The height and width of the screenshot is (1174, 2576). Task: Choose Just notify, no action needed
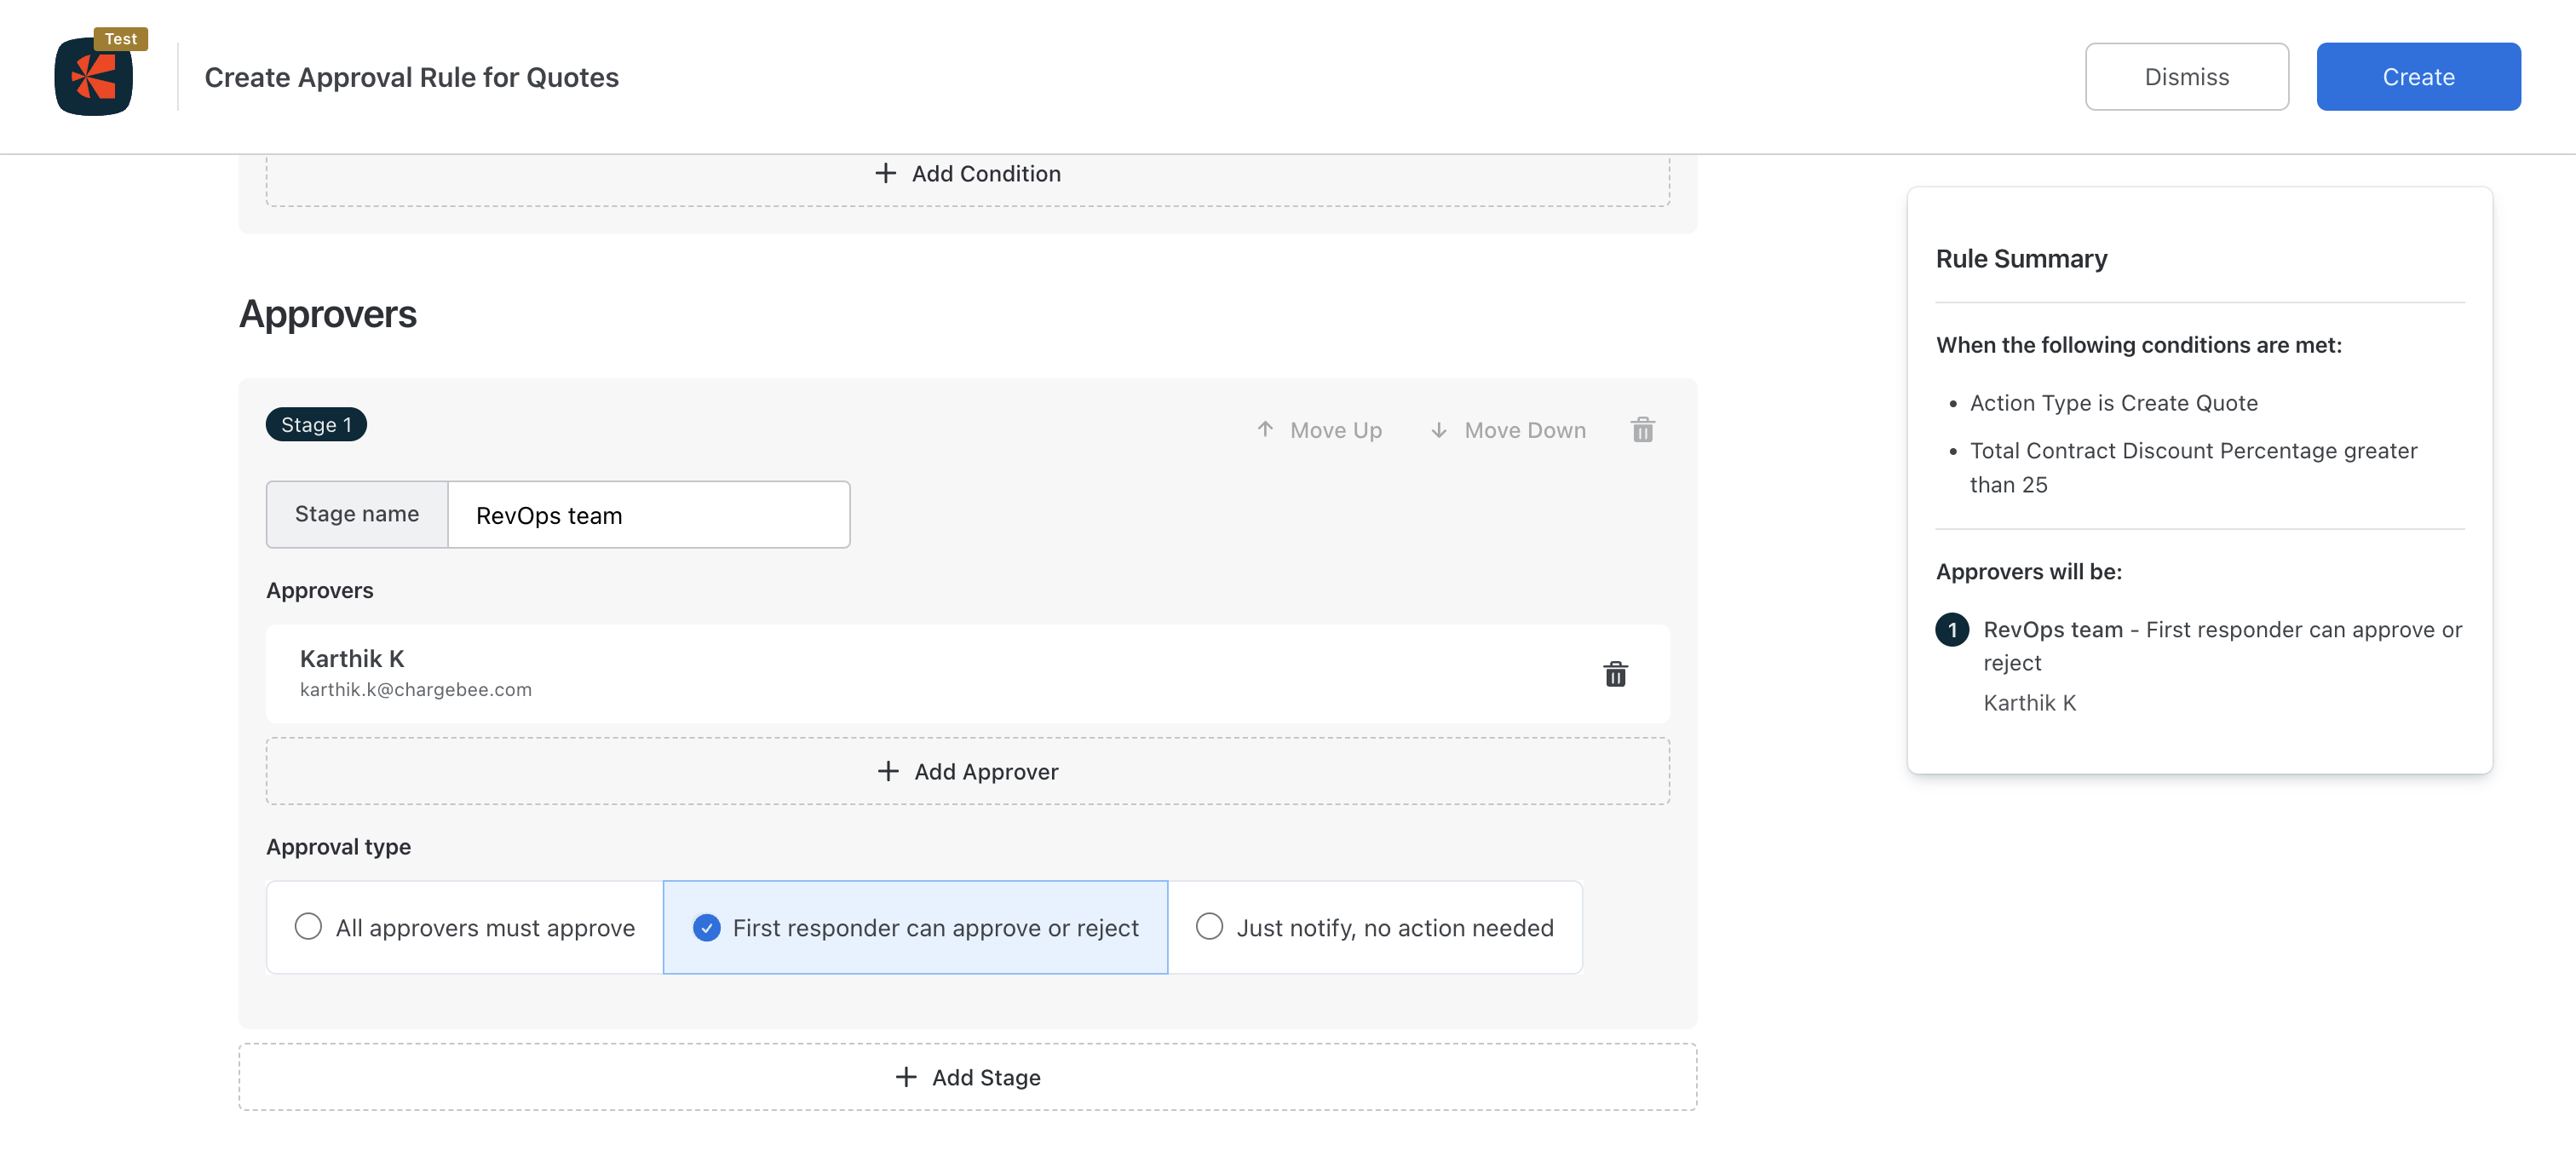point(1209,927)
